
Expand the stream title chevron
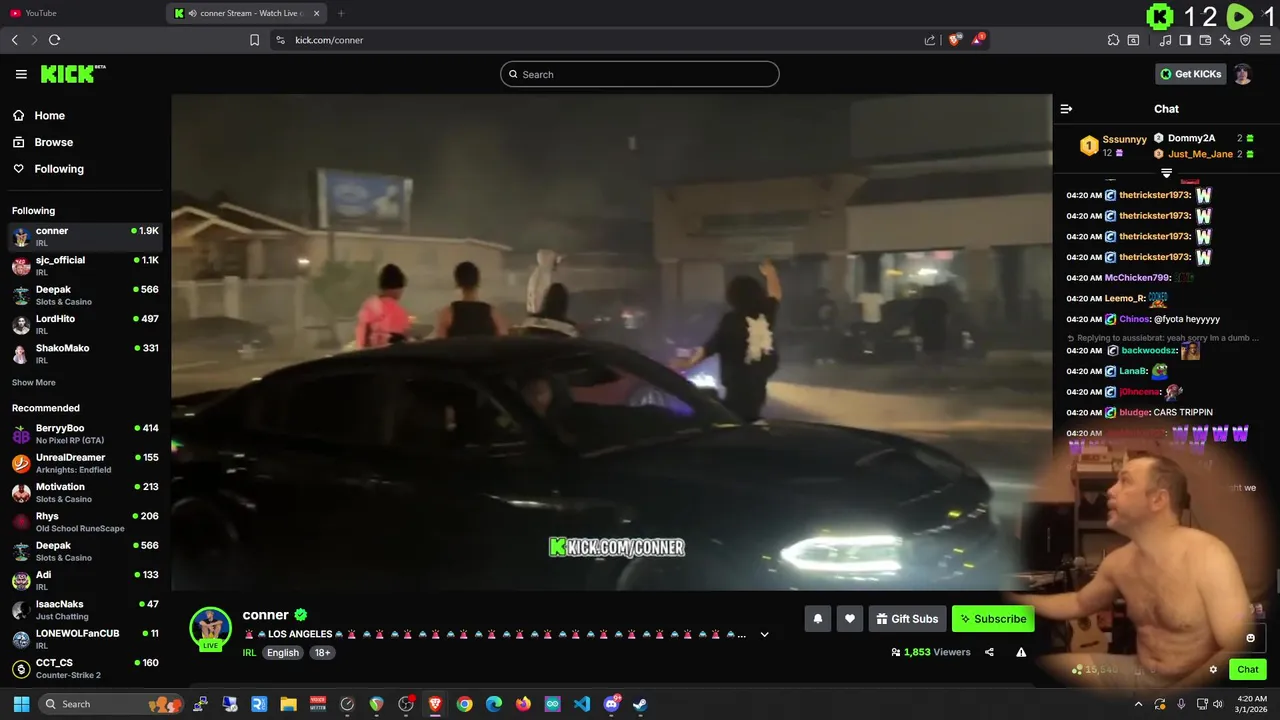765,634
